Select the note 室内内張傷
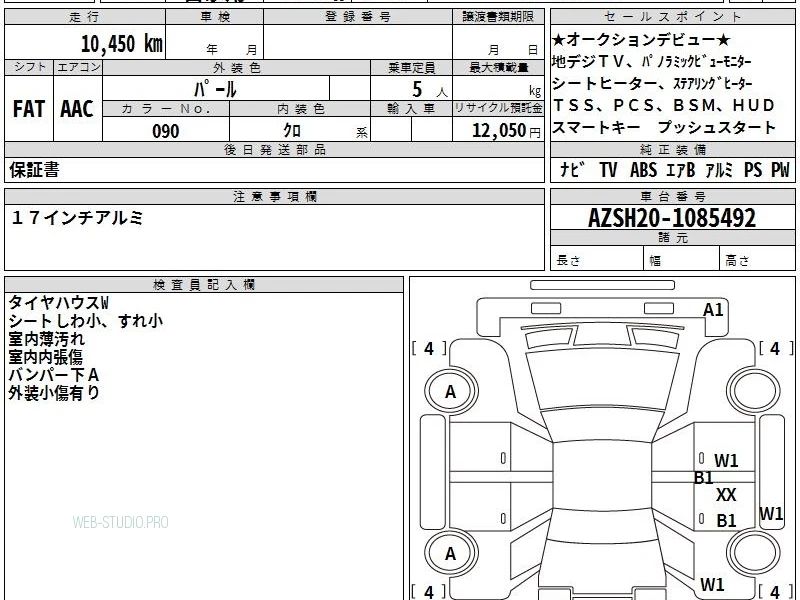 coord(45,357)
